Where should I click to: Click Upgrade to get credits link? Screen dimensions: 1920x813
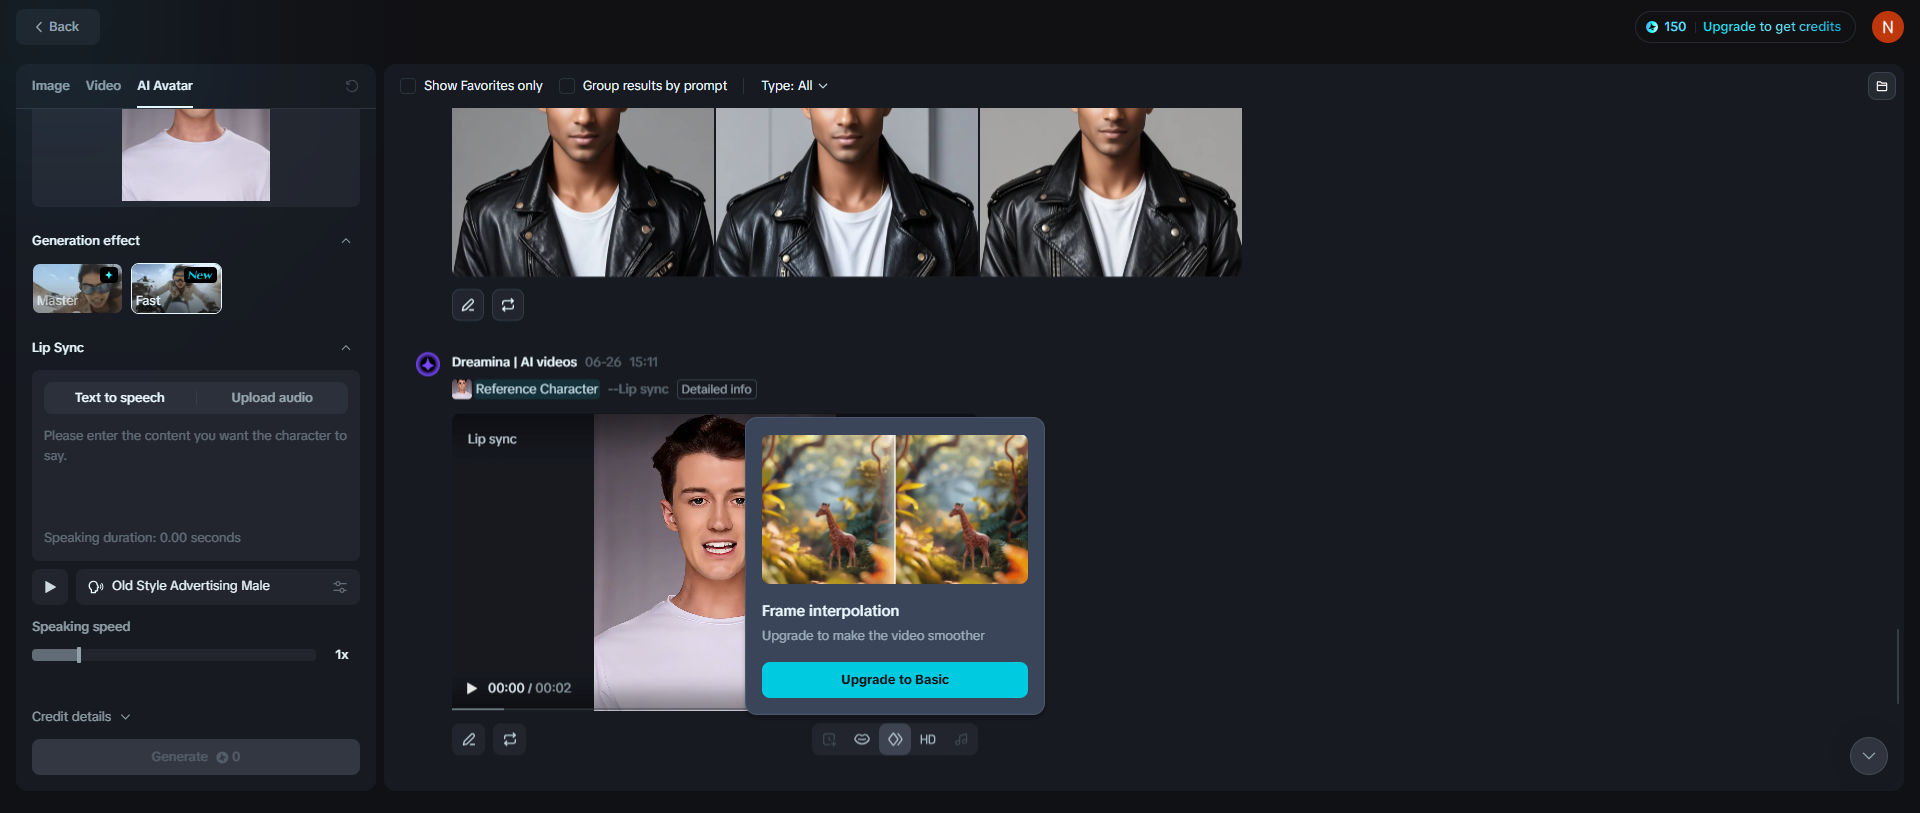(x=1772, y=27)
